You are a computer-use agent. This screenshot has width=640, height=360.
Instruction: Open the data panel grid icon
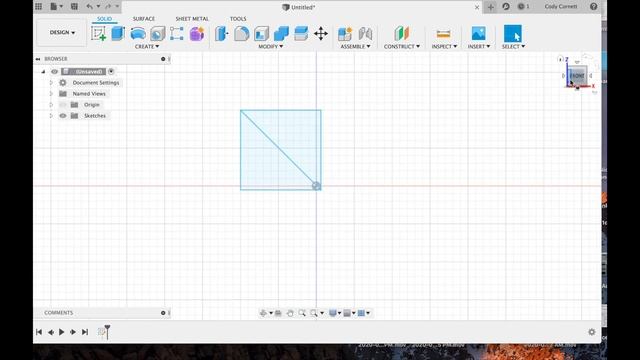point(38,7)
